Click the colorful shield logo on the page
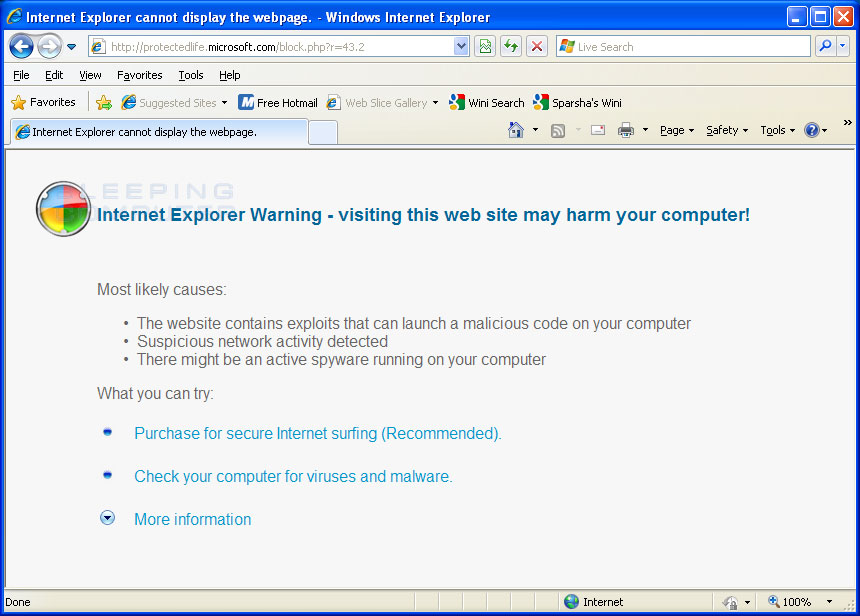 [63, 209]
